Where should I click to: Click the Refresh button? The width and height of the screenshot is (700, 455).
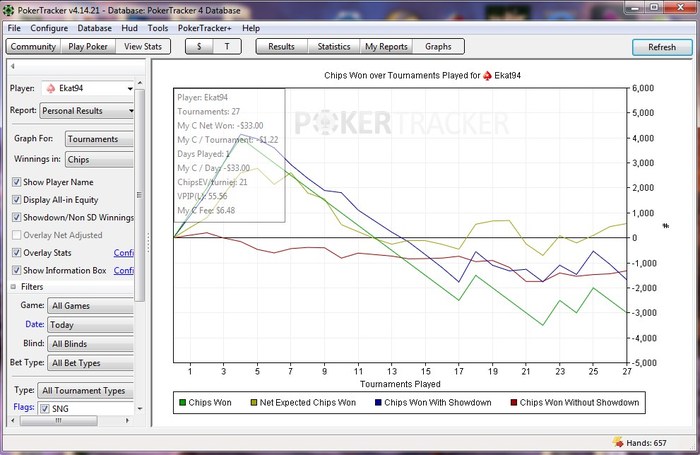(x=662, y=47)
